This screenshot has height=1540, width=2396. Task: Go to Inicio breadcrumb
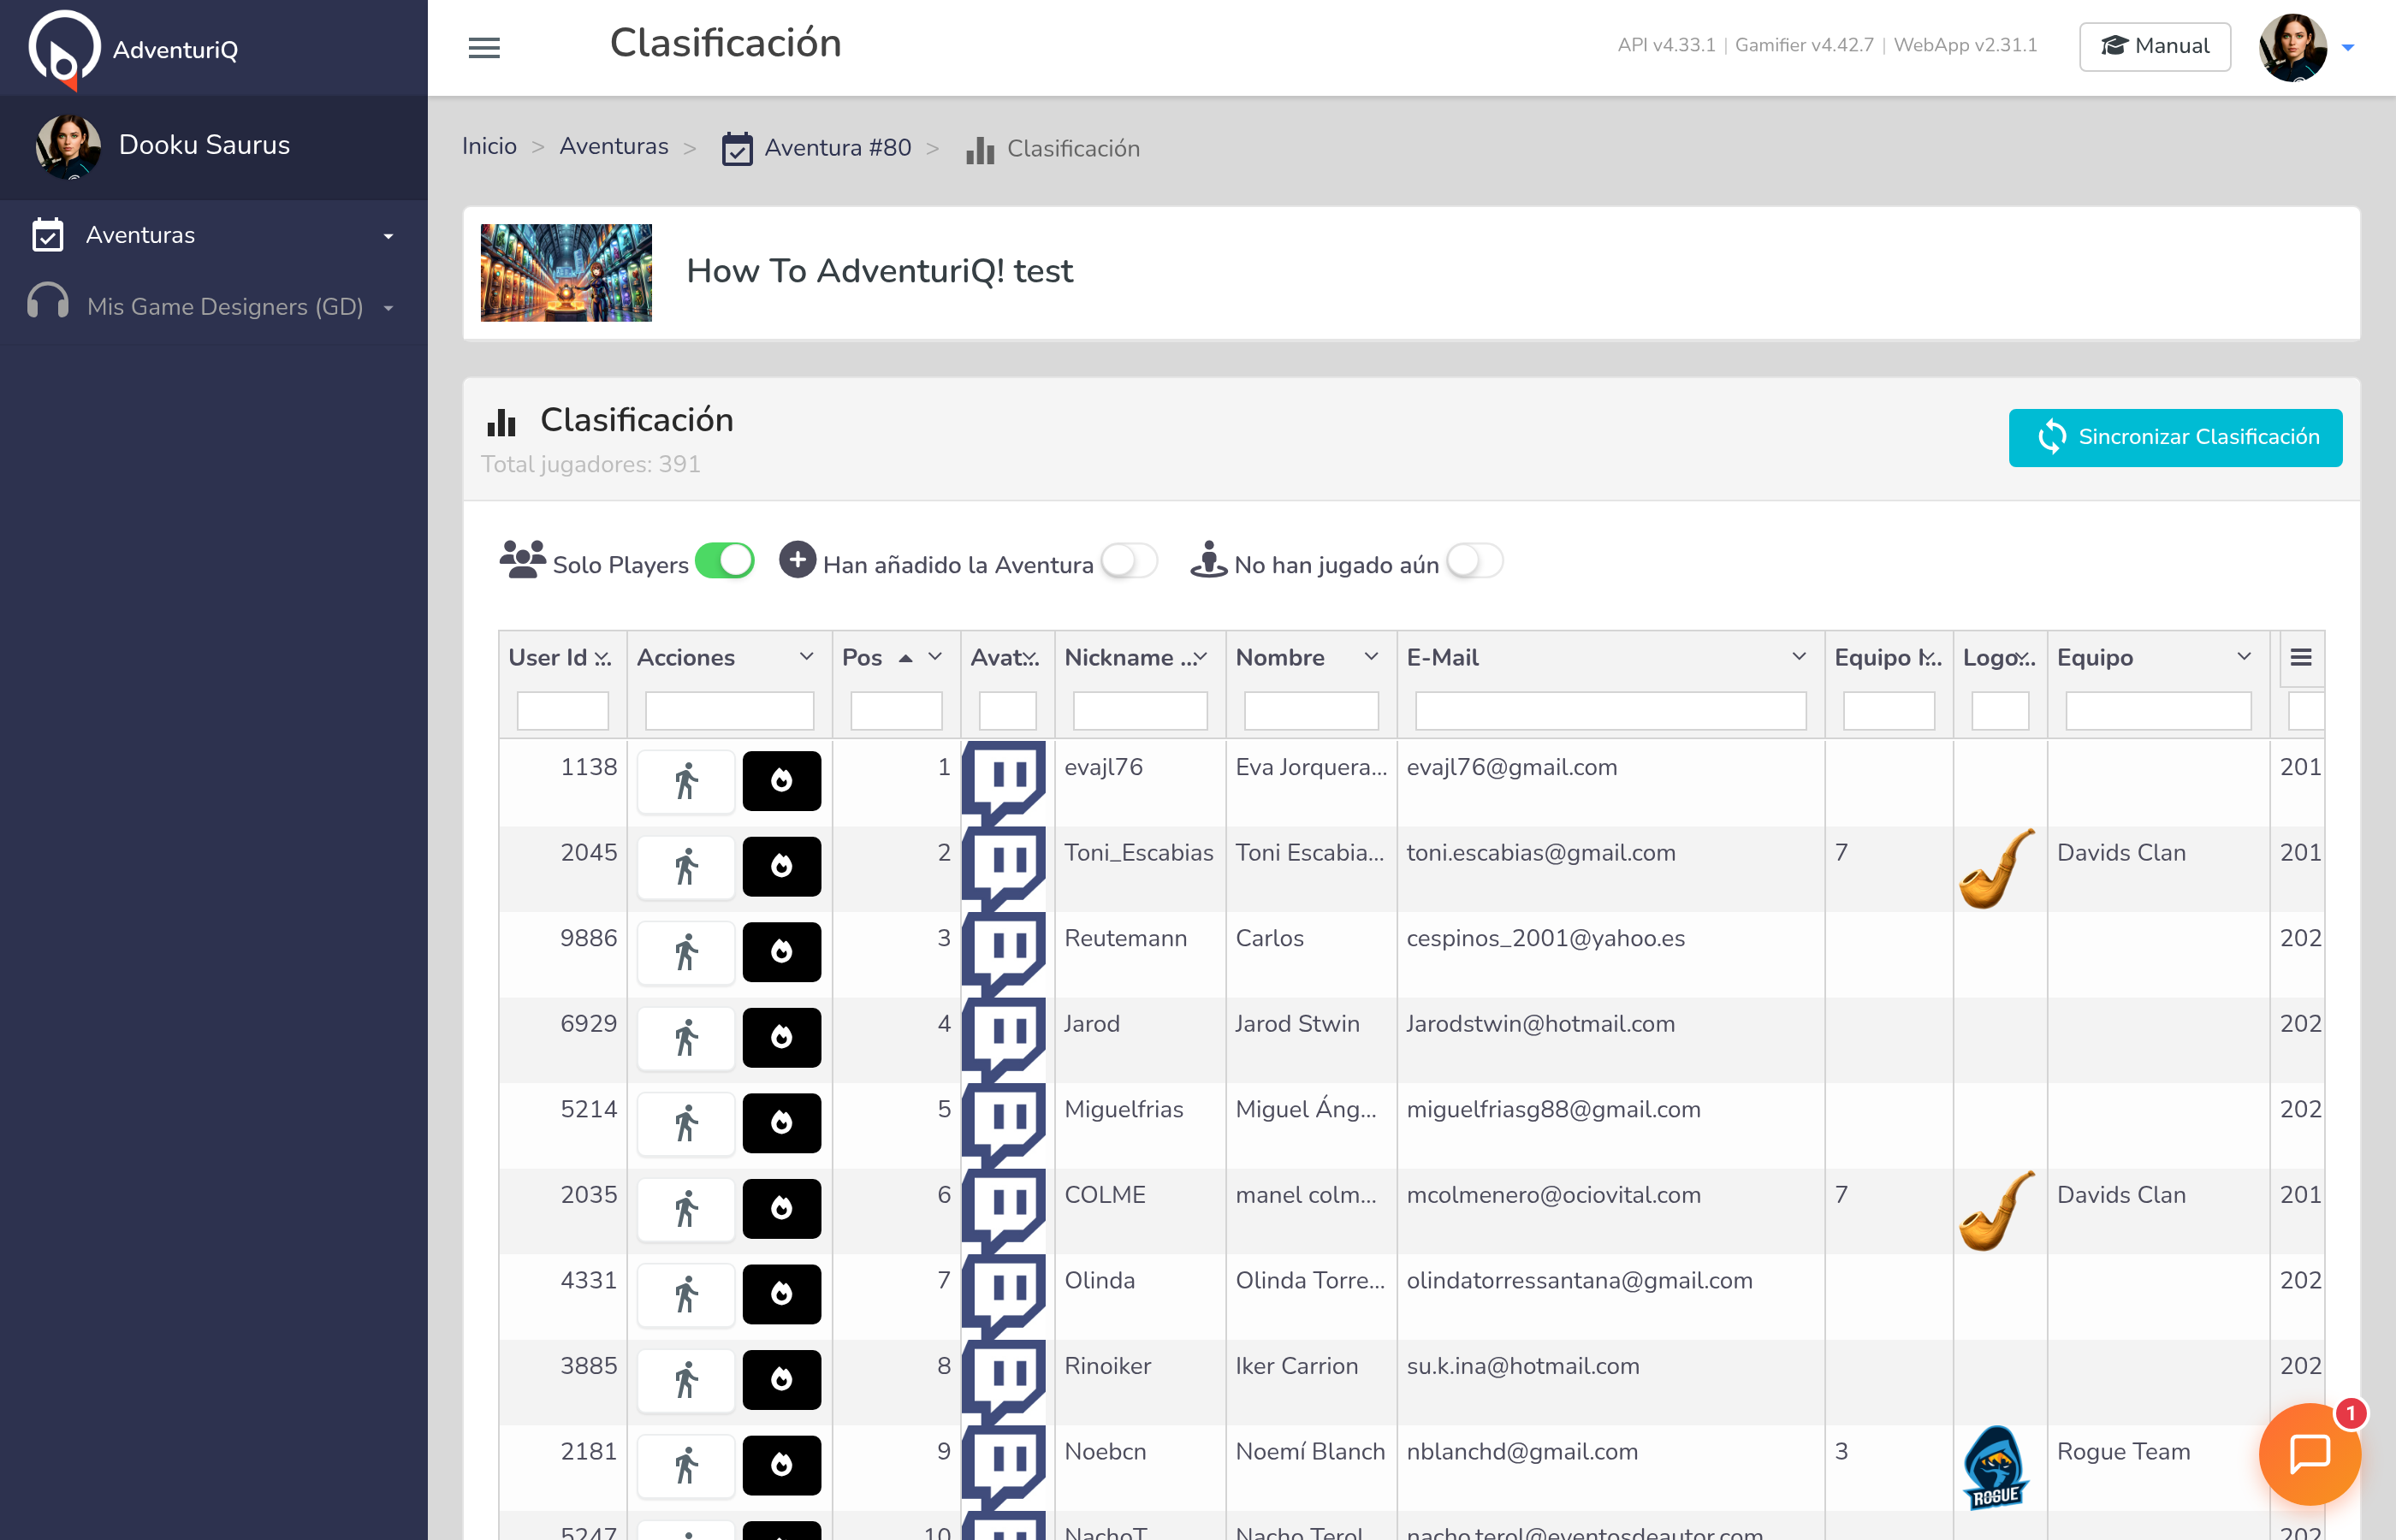point(489,146)
